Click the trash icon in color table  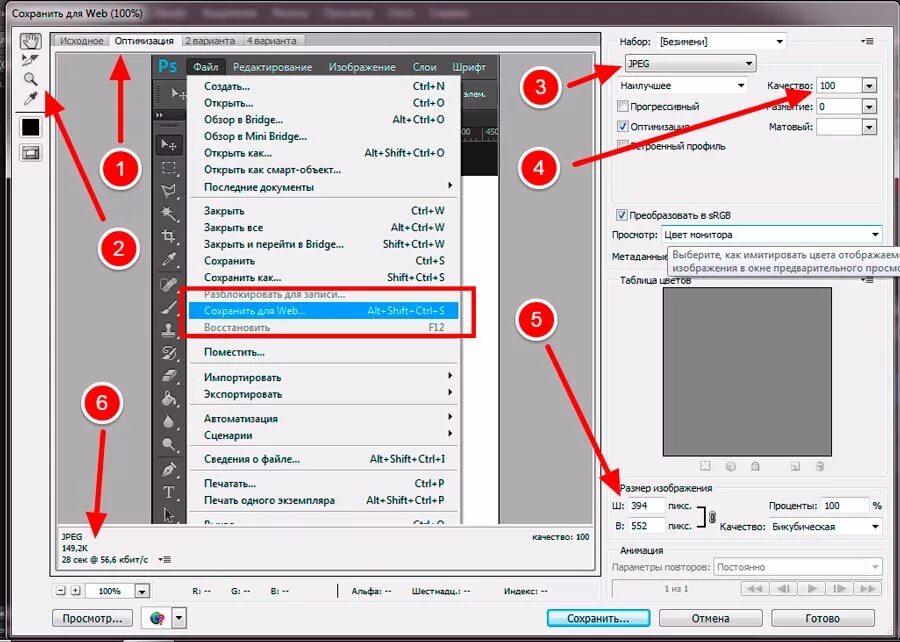(820, 466)
